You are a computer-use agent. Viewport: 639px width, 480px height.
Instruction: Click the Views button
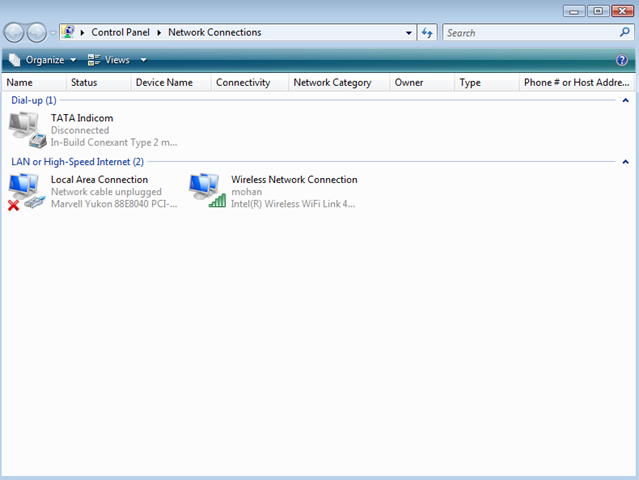(x=109, y=60)
